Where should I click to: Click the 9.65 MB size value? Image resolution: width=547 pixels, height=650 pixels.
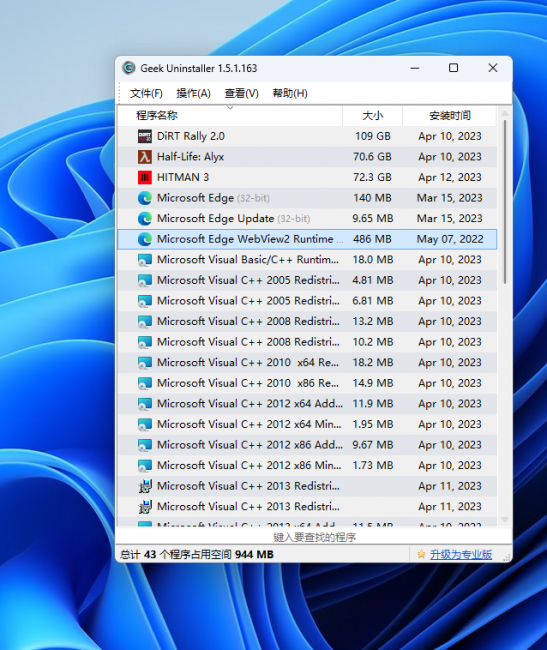point(373,218)
